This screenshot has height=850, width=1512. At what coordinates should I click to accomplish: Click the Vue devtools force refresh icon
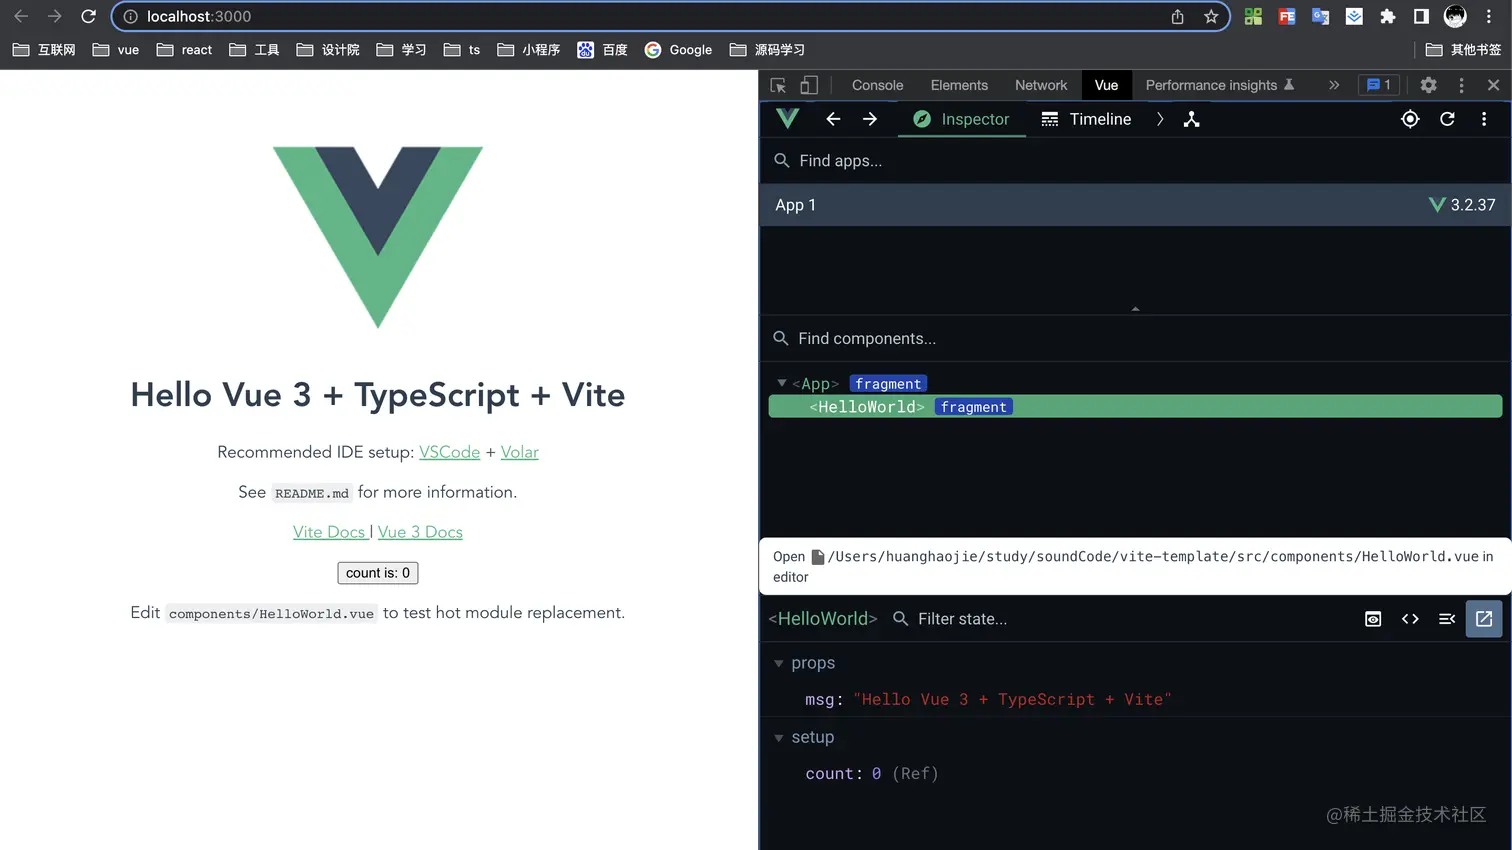pos(1447,119)
